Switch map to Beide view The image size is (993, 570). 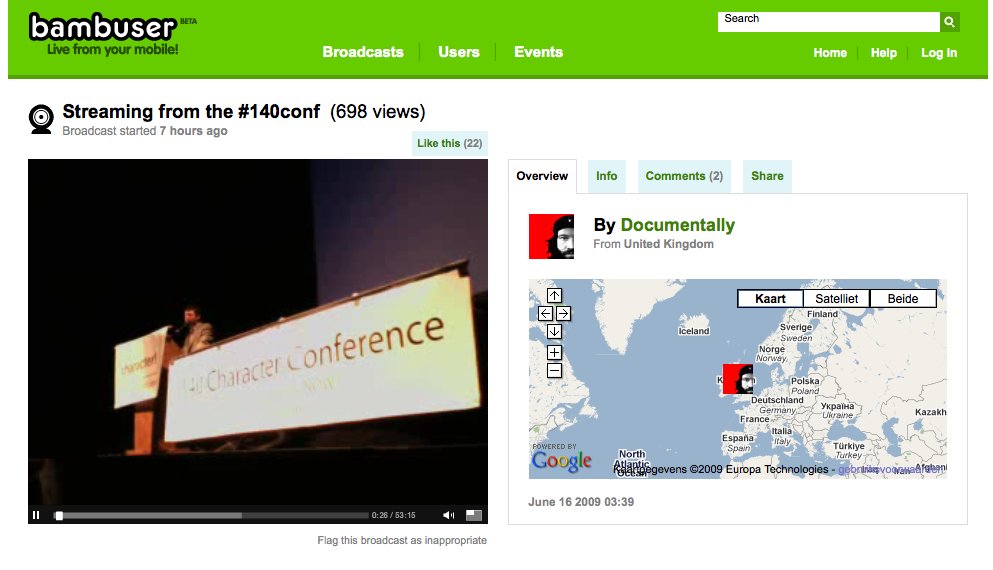902,298
